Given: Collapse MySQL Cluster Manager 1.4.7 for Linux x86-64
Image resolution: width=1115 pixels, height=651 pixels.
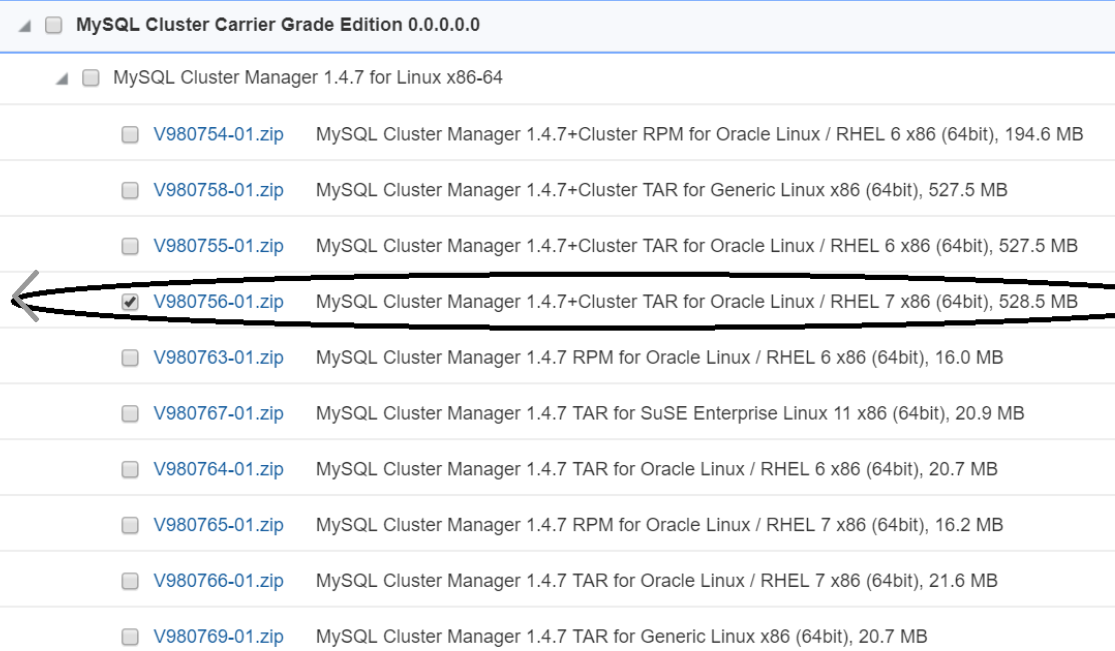Looking at the screenshot, I should click(63, 79).
